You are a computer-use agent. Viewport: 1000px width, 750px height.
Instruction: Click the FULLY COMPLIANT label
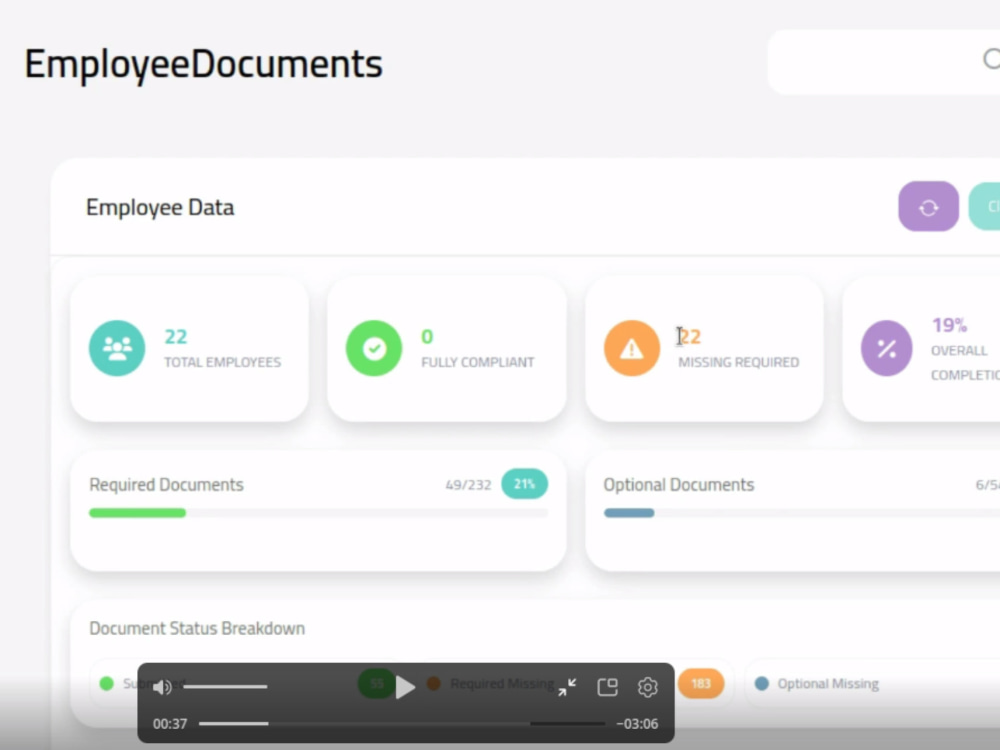pos(478,362)
